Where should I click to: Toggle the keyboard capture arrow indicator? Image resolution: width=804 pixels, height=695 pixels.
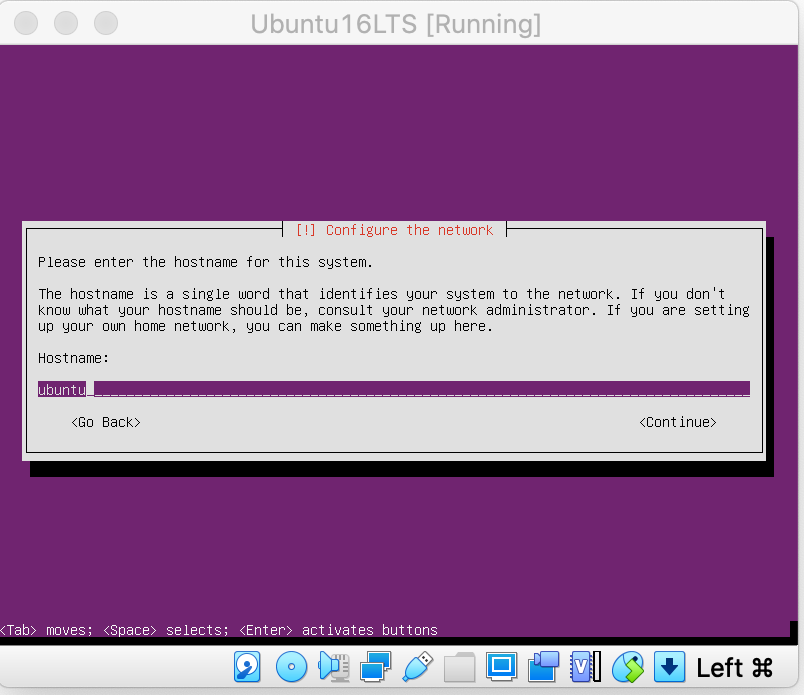click(x=669, y=666)
